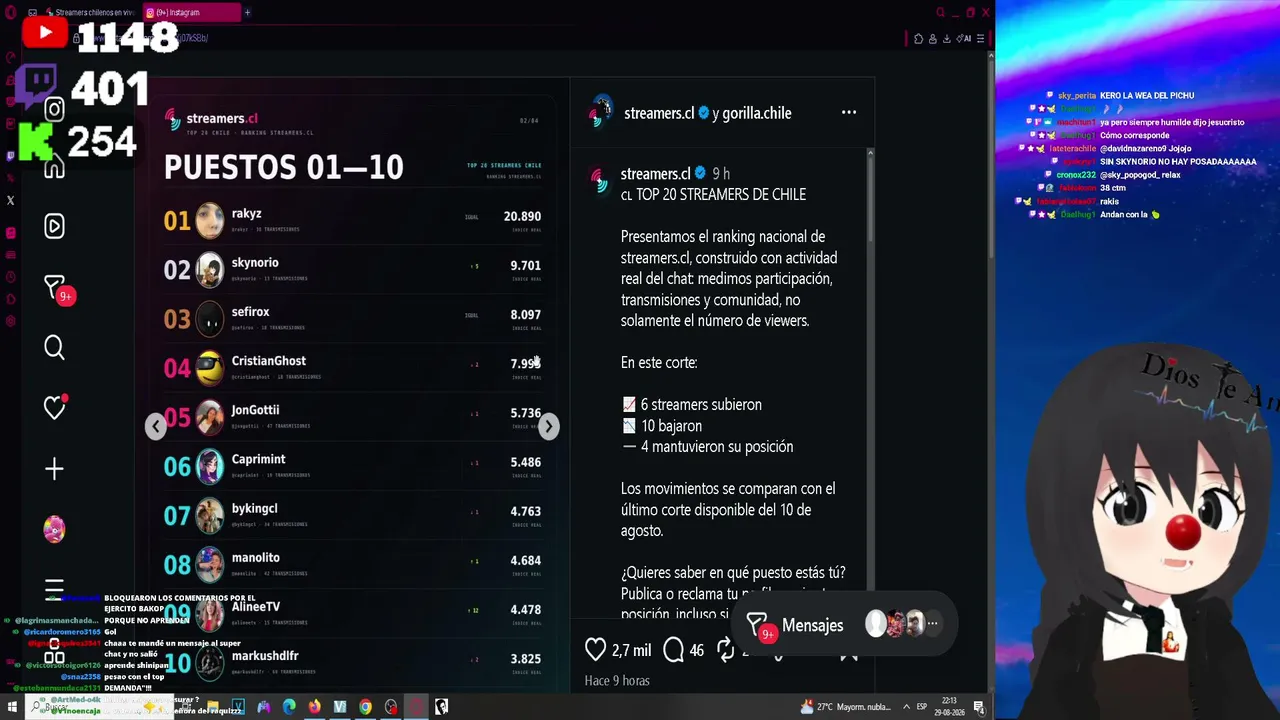Click Caprimint in the ranking image
Viewport: 1280px width, 720px height.
click(258, 459)
